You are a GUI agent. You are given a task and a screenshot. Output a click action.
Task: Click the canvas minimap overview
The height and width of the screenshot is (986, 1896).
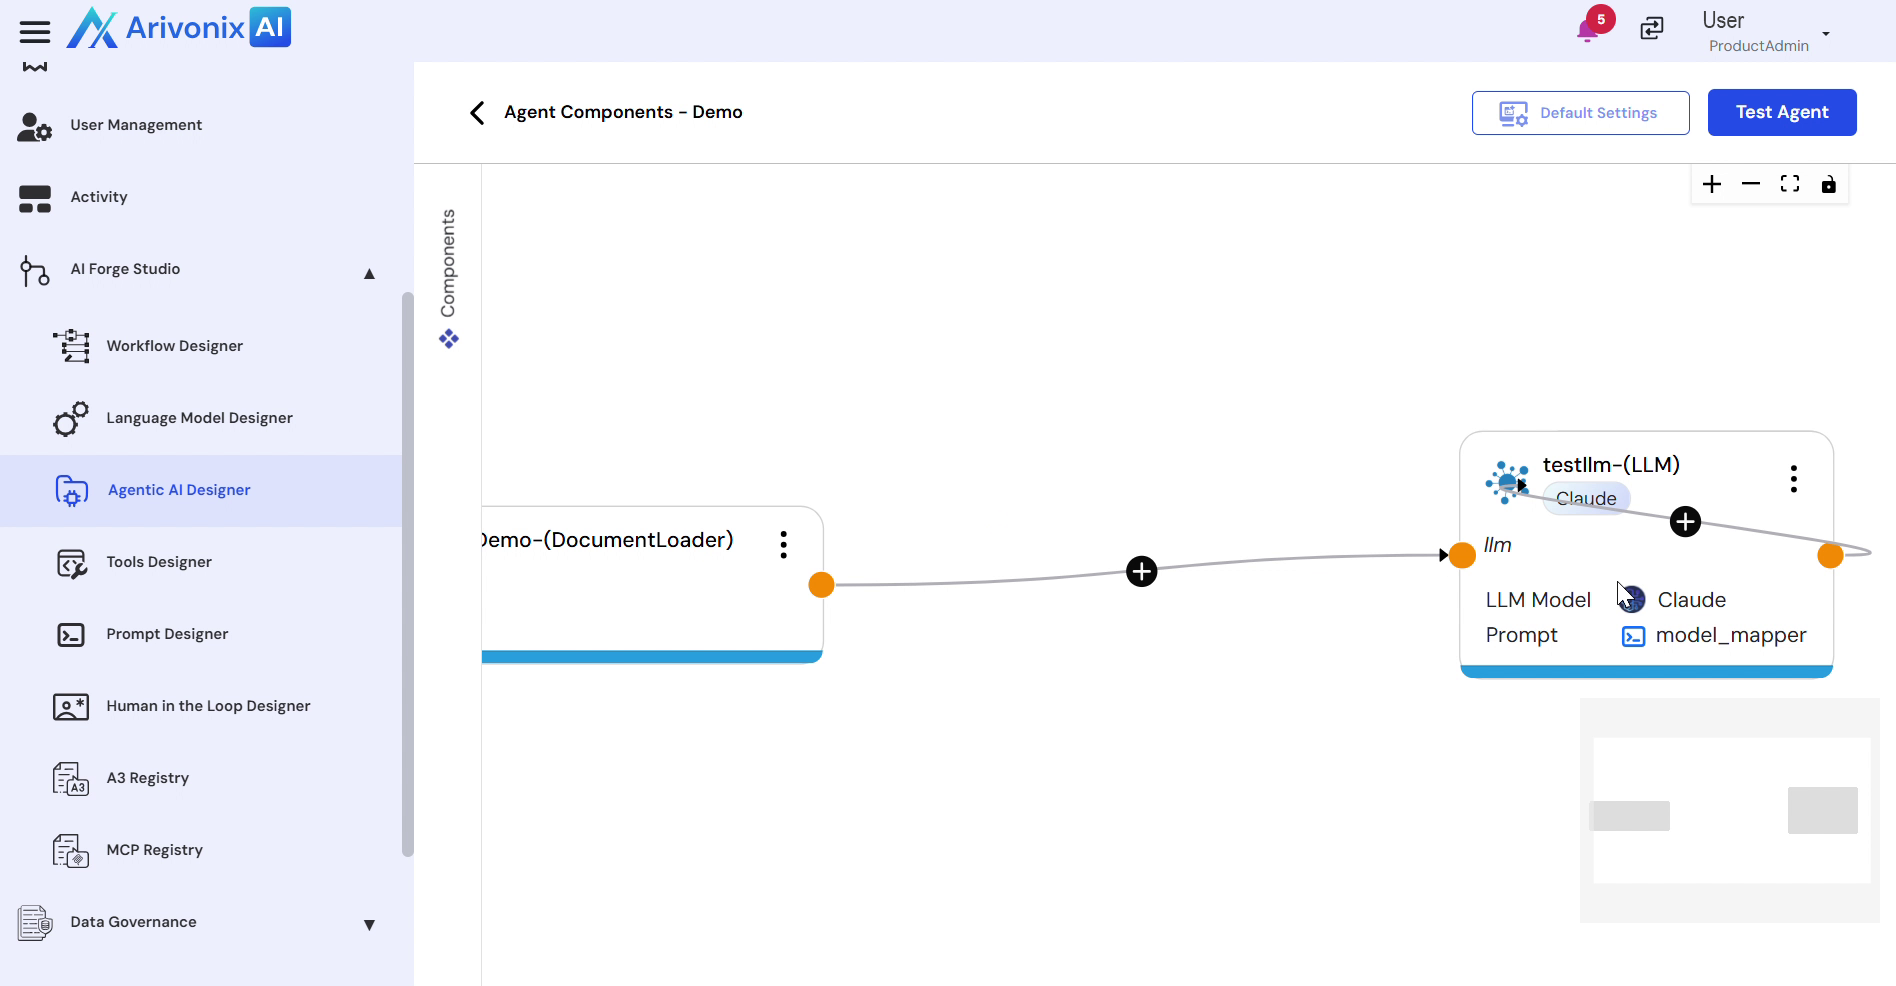[x=1730, y=810]
